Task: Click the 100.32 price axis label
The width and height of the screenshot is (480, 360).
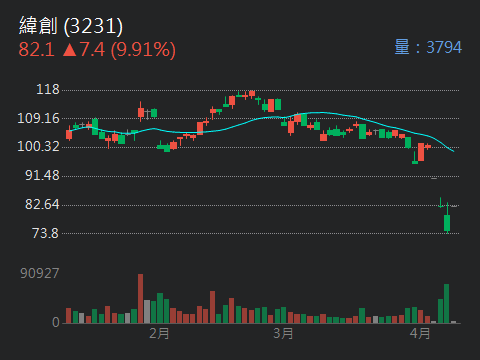Action: point(38,146)
